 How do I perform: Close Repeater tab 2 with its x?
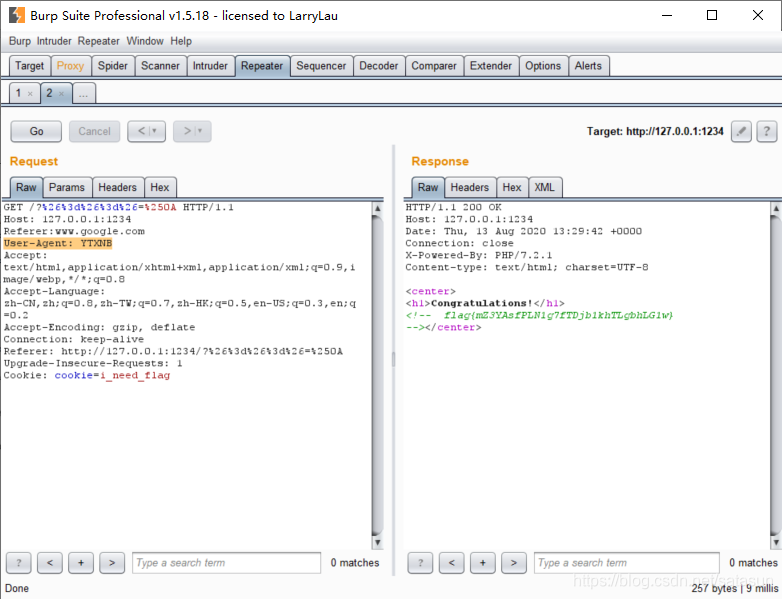[x=61, y=94]
